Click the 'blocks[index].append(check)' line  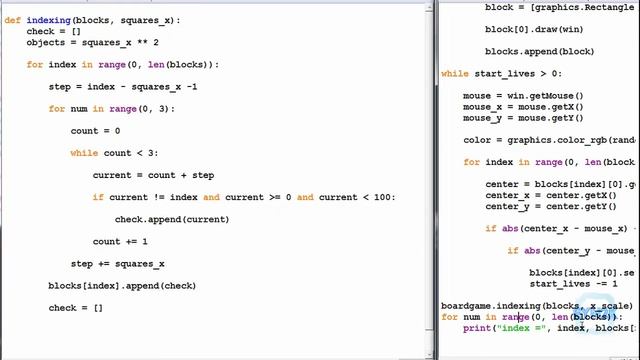[122, 286]
